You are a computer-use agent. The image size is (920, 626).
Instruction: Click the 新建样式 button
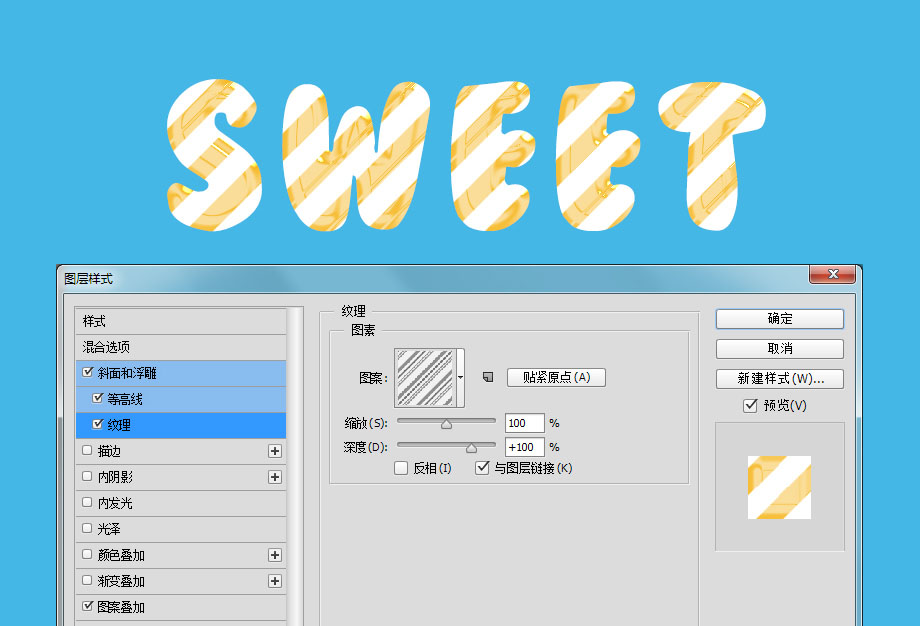(x=779, y=379)
